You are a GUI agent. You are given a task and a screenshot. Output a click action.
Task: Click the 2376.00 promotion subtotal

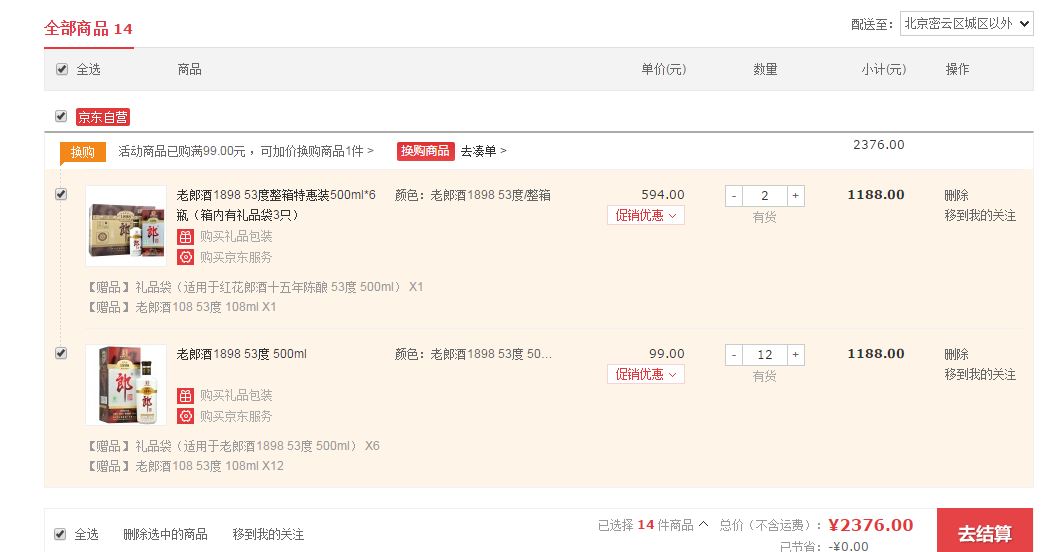click(x=879, y=145)
